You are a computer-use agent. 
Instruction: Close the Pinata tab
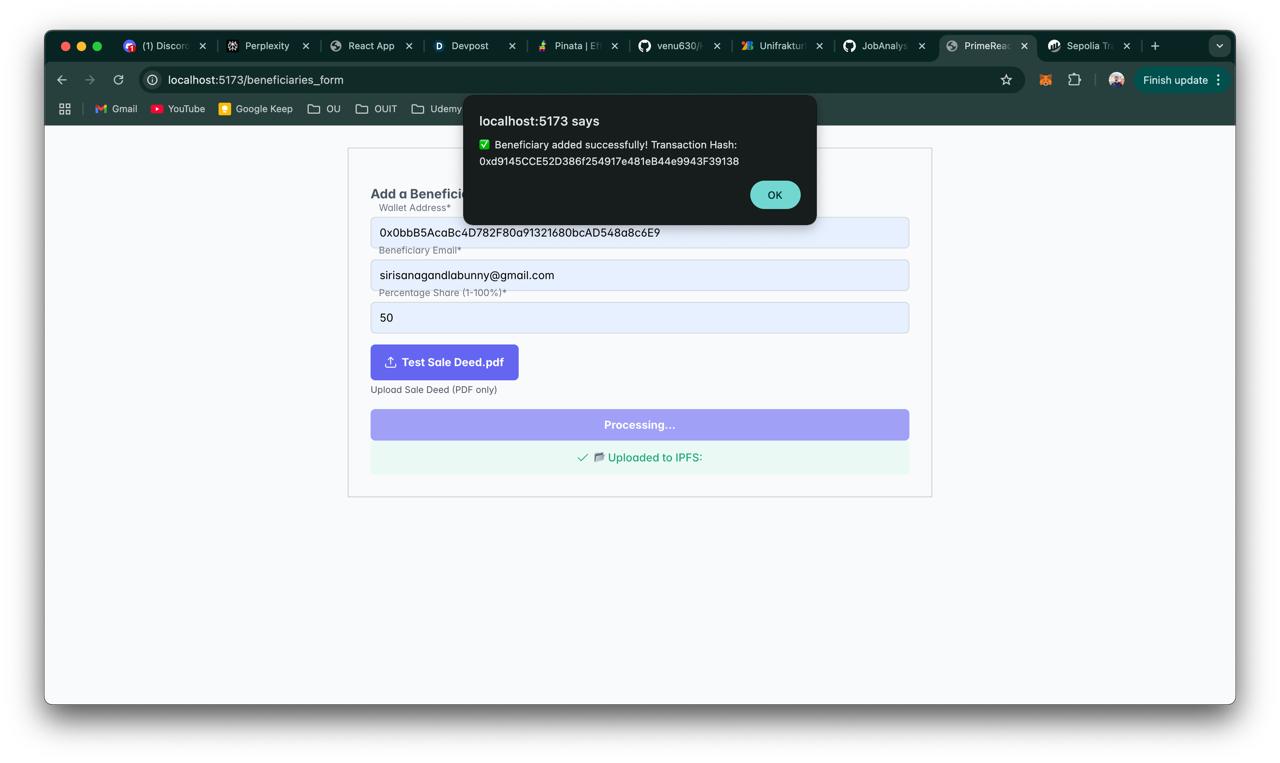click(614, 46)
